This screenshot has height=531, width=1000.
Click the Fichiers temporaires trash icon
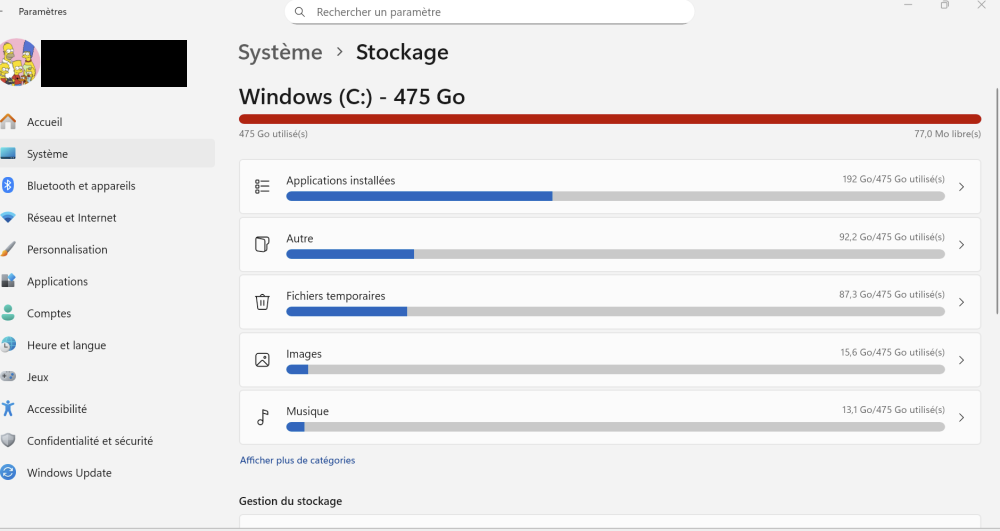pos(262,302)
